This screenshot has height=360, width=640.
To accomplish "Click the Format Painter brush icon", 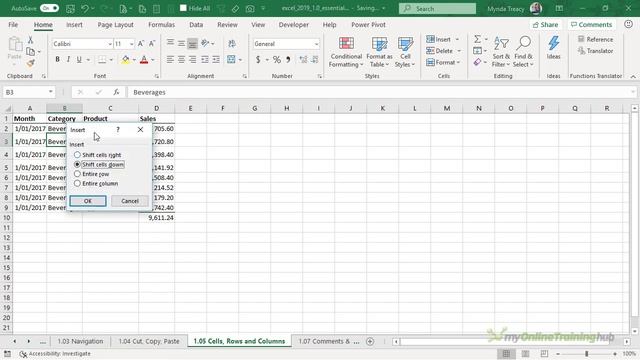I will click(x=30, y=63).
